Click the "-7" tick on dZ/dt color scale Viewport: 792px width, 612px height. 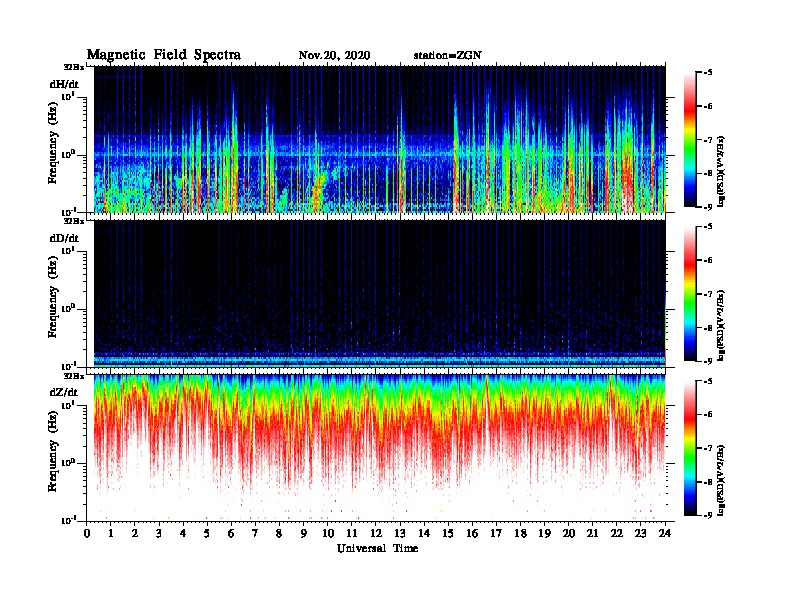[x=708, y=448]
